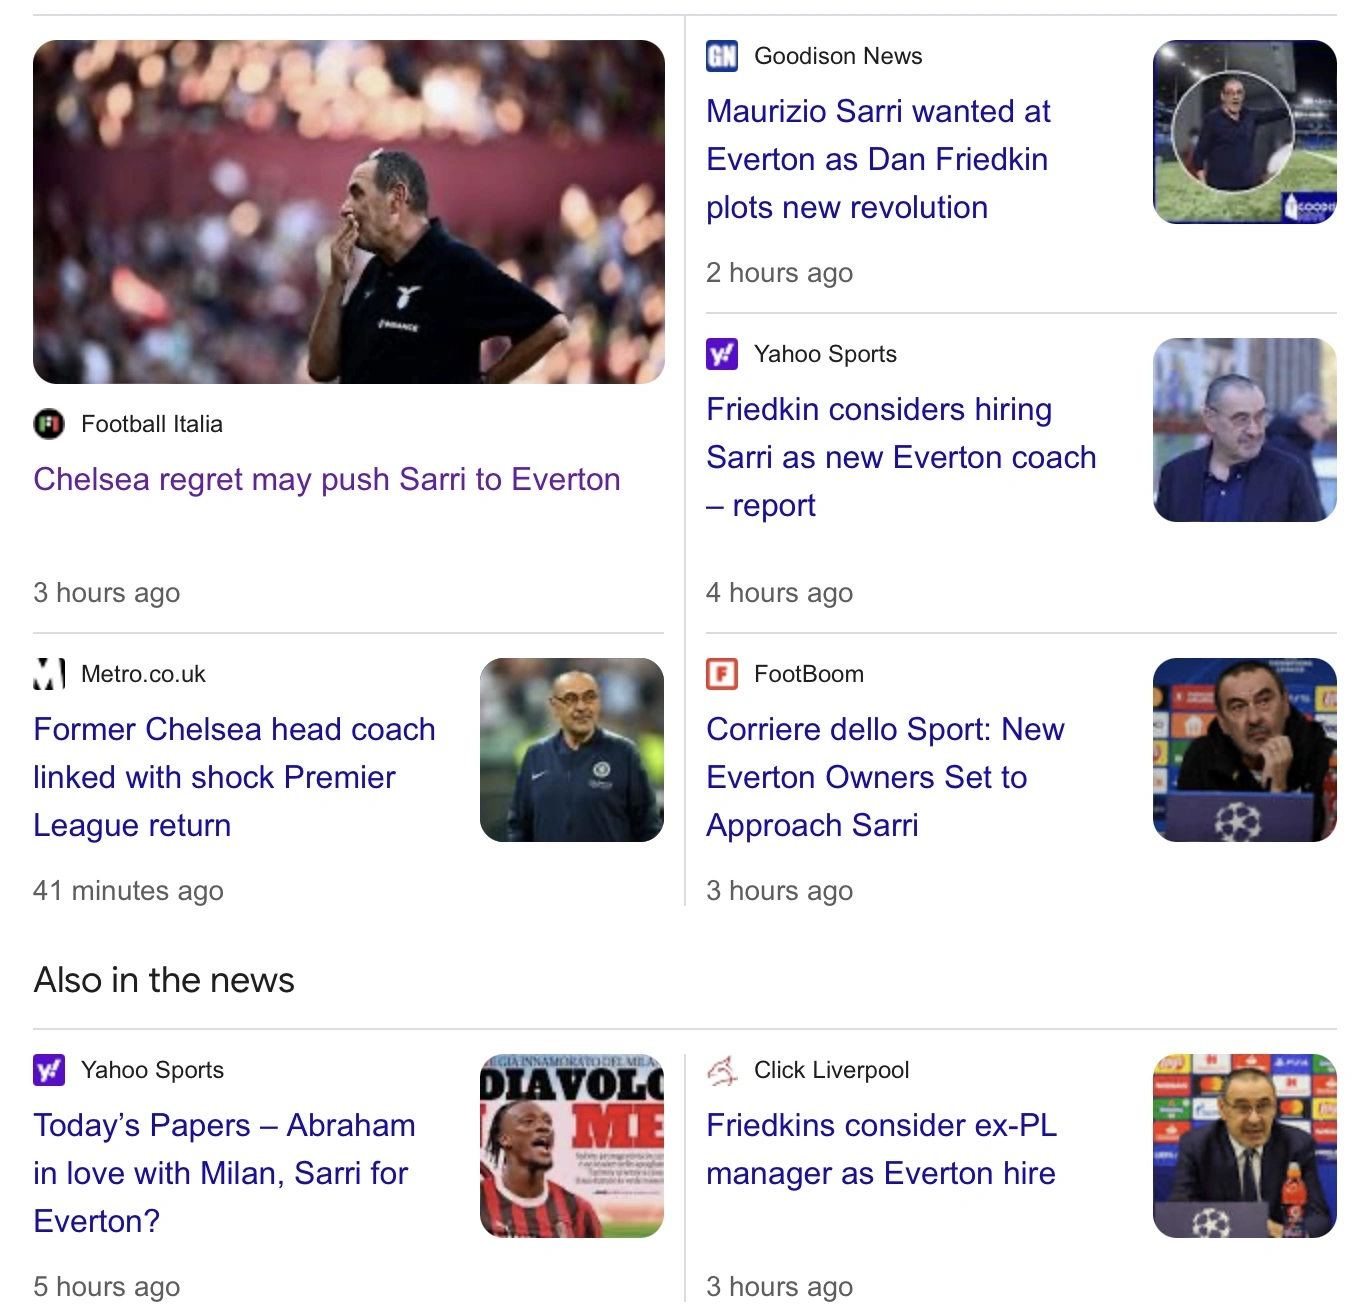Click the purple Yahoo Sports icon above the Friedkin headline
The image size is (1368, 1314).
coord(722,354)
